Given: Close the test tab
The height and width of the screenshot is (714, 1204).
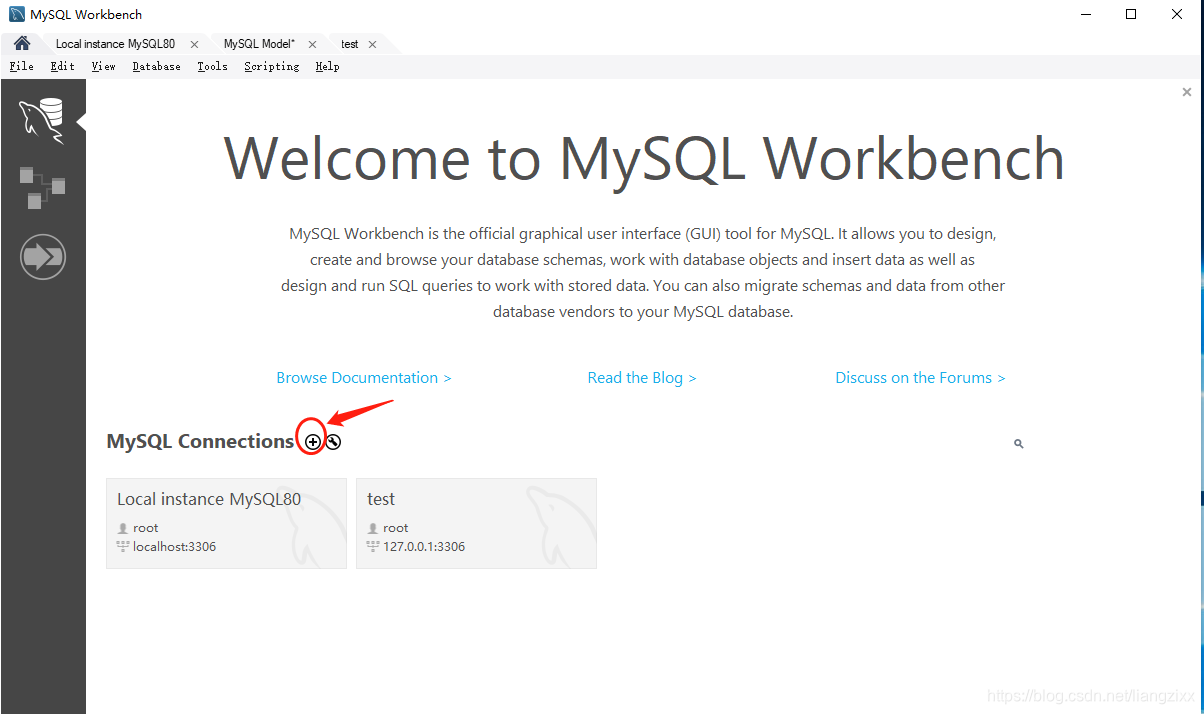Looking at the screenshot, I should coord(372,44).
